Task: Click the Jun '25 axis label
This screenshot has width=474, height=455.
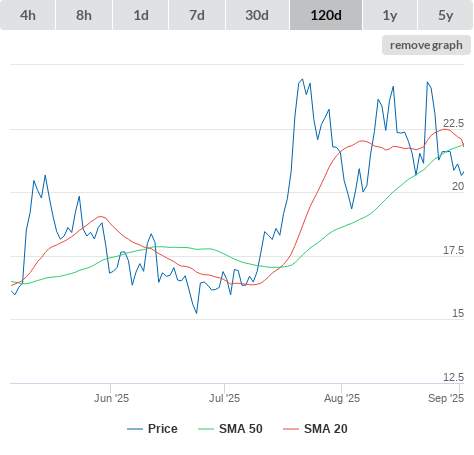Action: tap(111, 398)
